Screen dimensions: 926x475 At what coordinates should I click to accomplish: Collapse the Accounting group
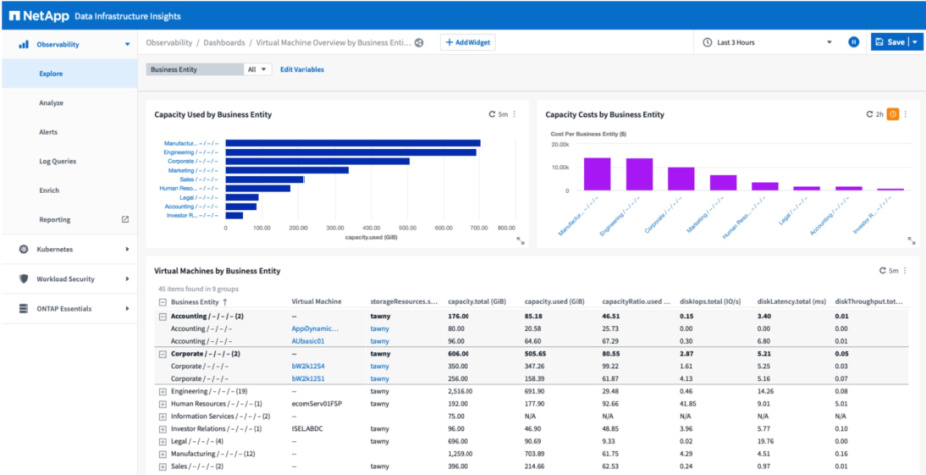162,316
